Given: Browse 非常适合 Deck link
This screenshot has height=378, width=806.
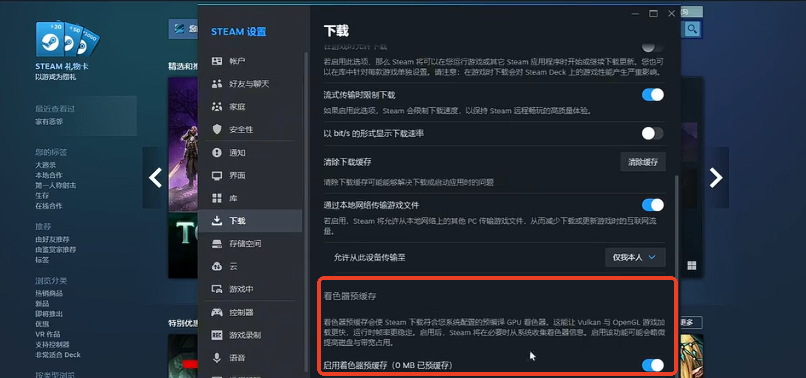Looking at the screenshot, I should point(58,355).
